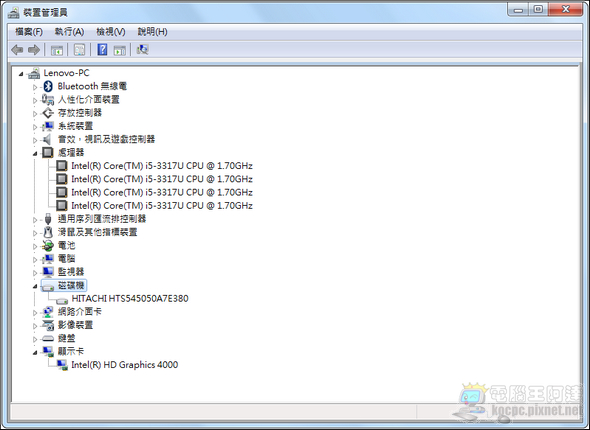The height and width of the screenshot is (430, 590).
Task: Click the blue Help question mark icon
Action: (102, 50)
